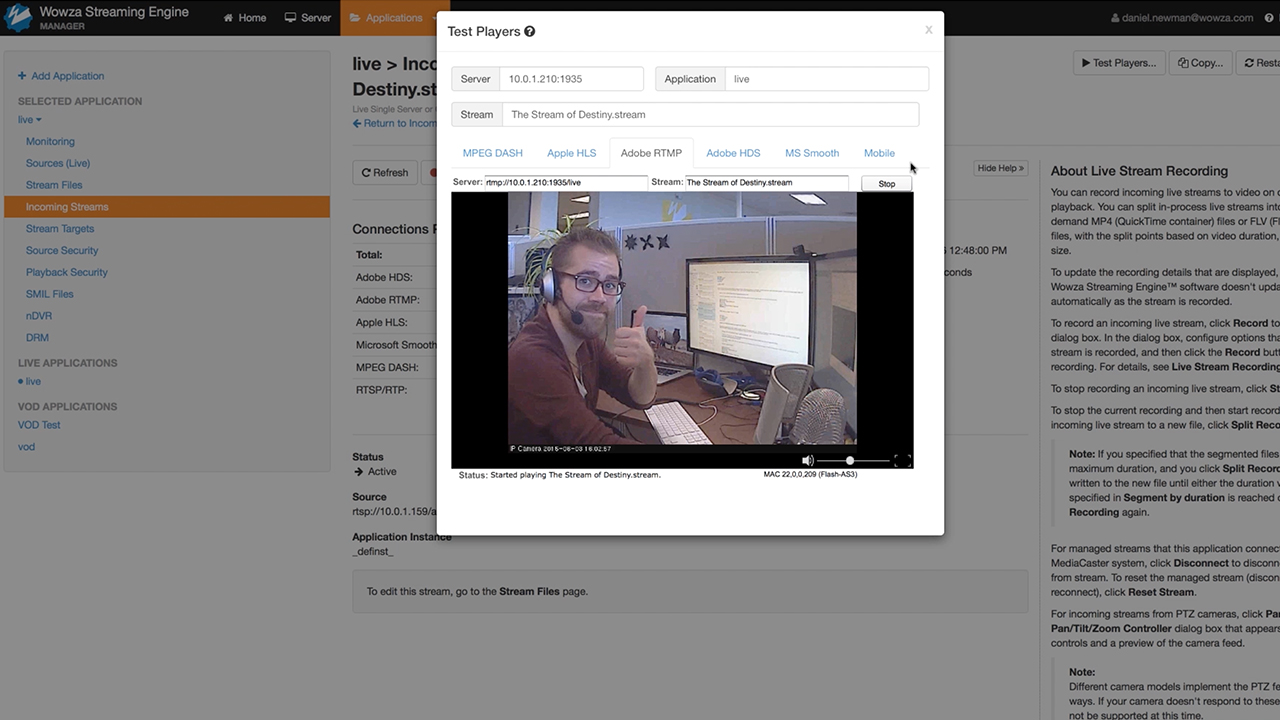Open Playback Security in the sidebar

tap(67, 272)
